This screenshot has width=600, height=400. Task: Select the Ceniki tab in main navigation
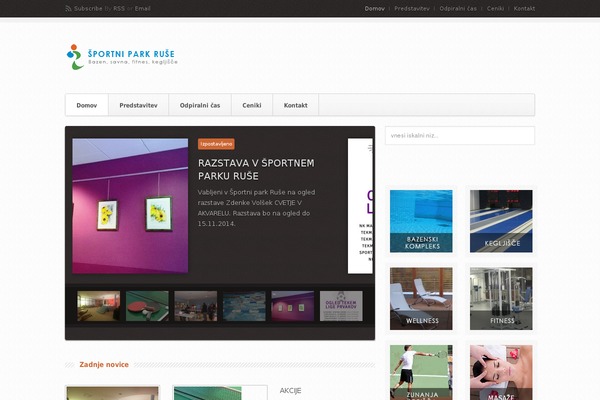(x=252, y=105)
